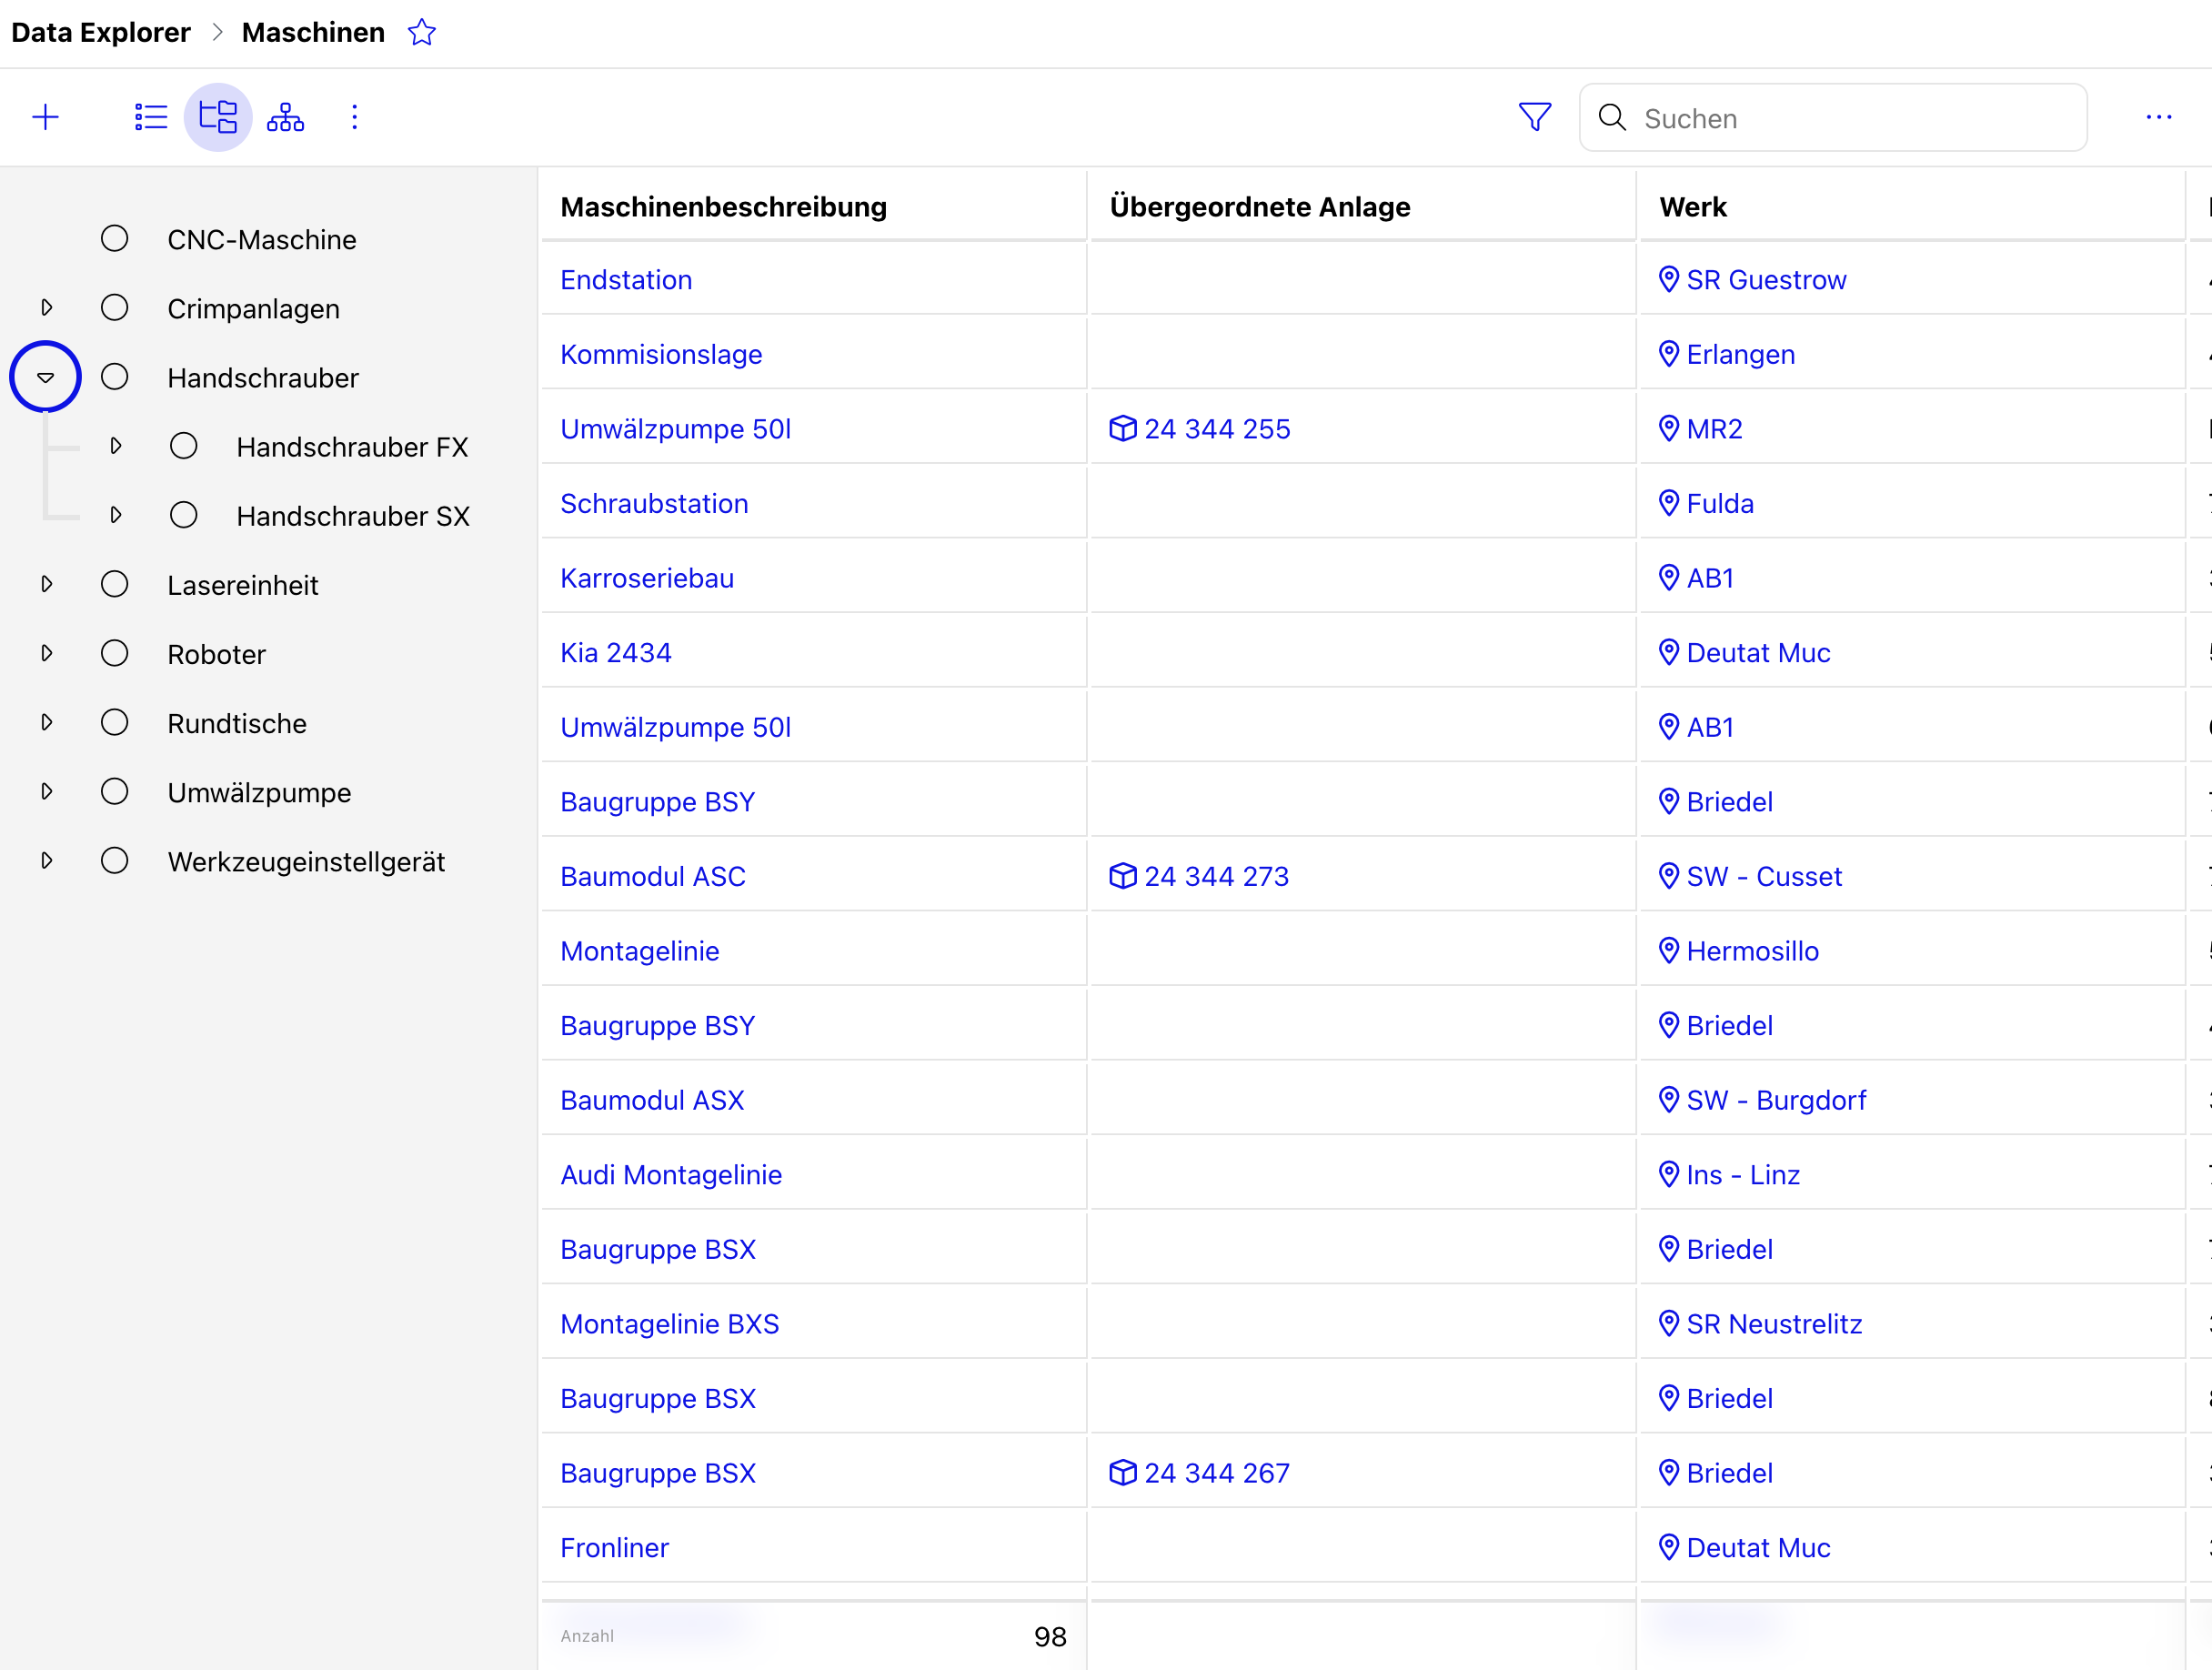Expand the Handschrauber SX node
Screen dimensions: 2212x1670
coord(116,515)
